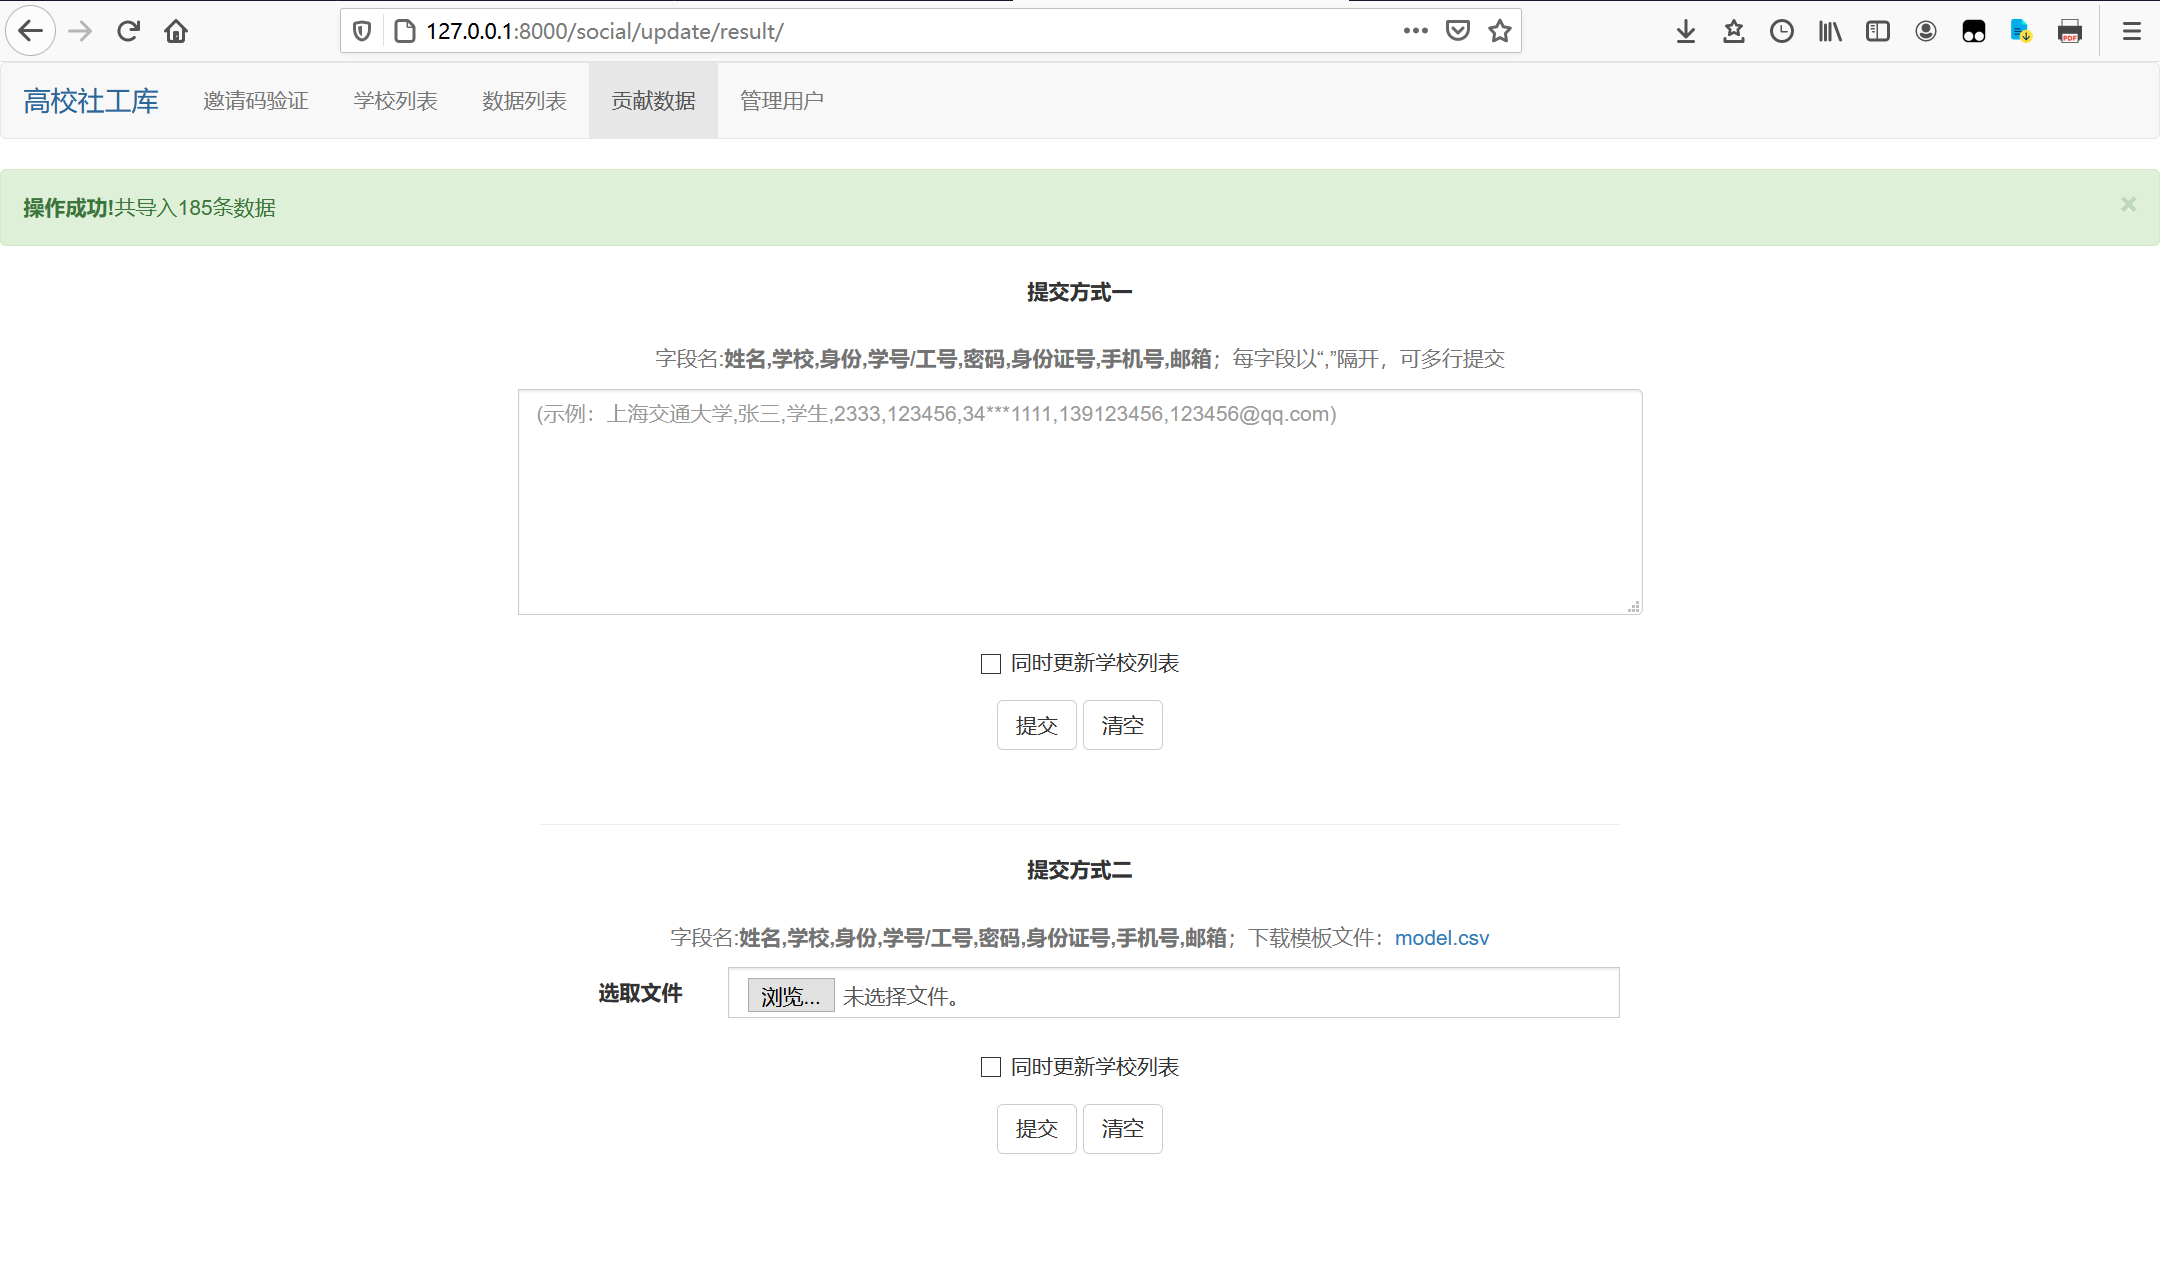Click the browser back arrow button
2160x1280 pixels.
(x=31, y=31)
